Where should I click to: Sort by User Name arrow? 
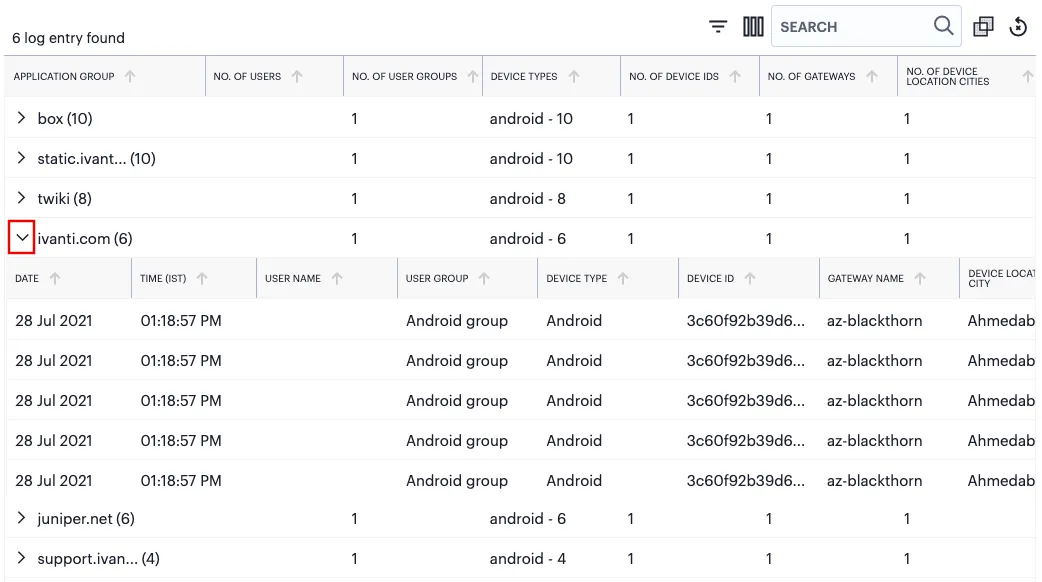click(x=337, y=278)
